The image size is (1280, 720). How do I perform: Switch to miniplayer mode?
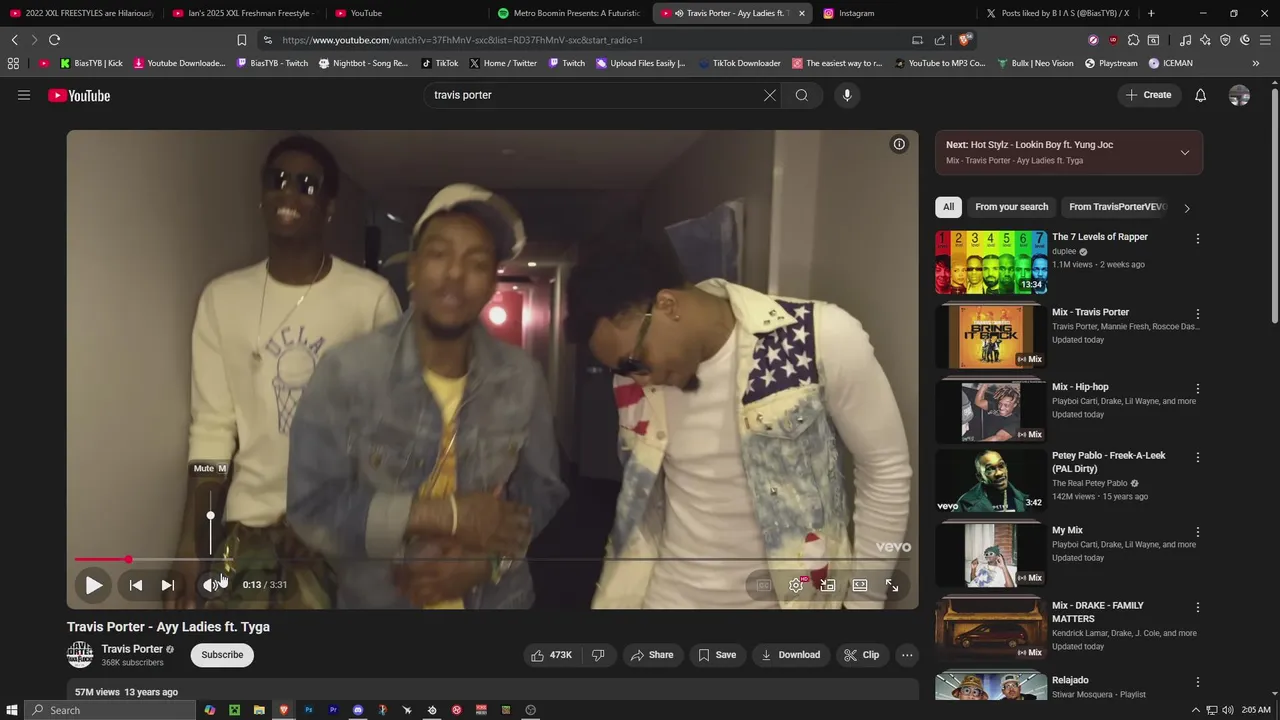pyautogui.click(x=828, y=585)
